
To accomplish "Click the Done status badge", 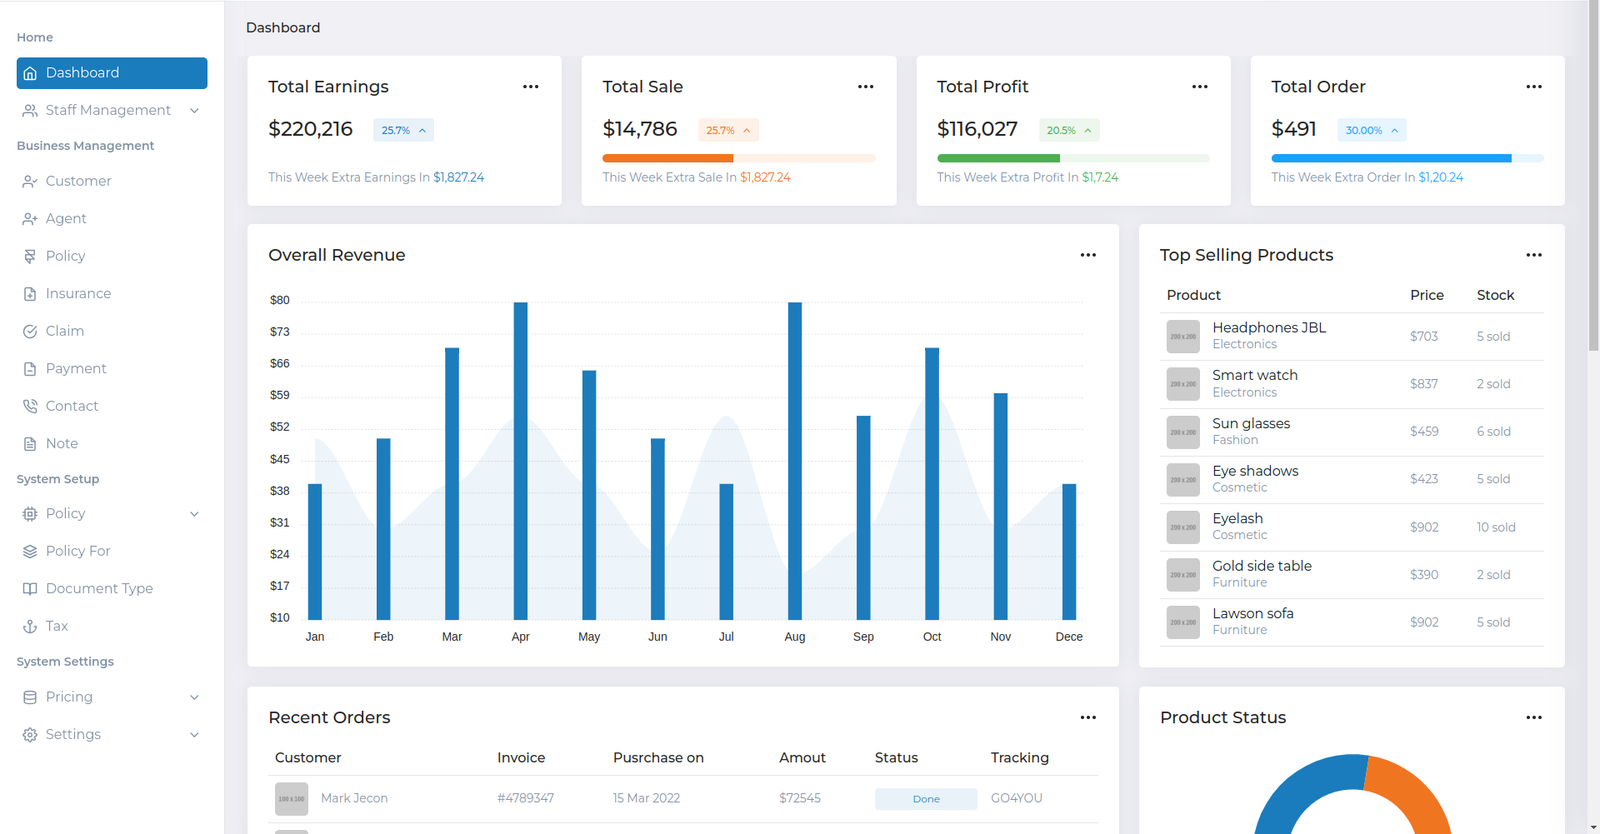I will pyautogui.click(x=925, y=799).
